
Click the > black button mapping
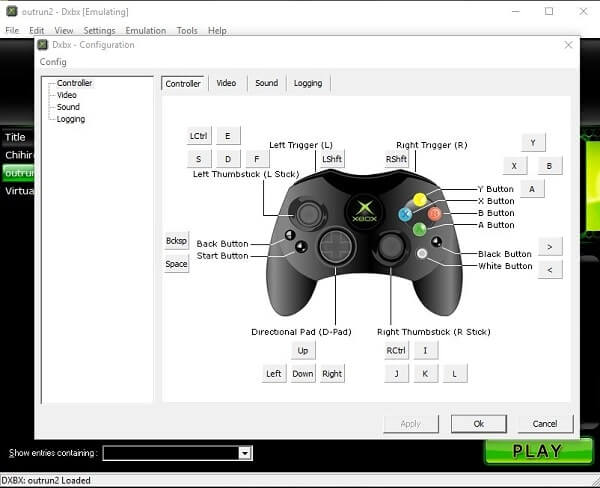click(x=550, y=246)
